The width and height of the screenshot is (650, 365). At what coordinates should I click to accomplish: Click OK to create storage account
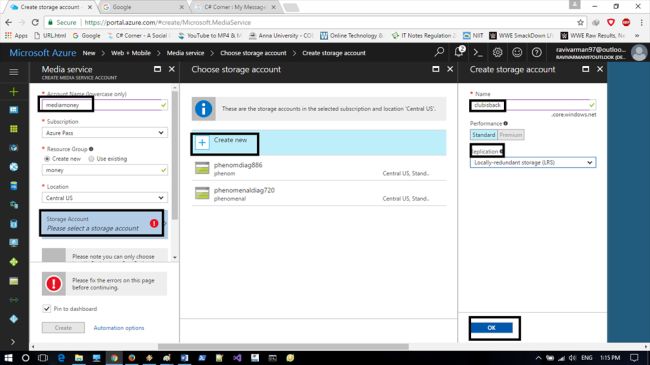click(492, 328)
